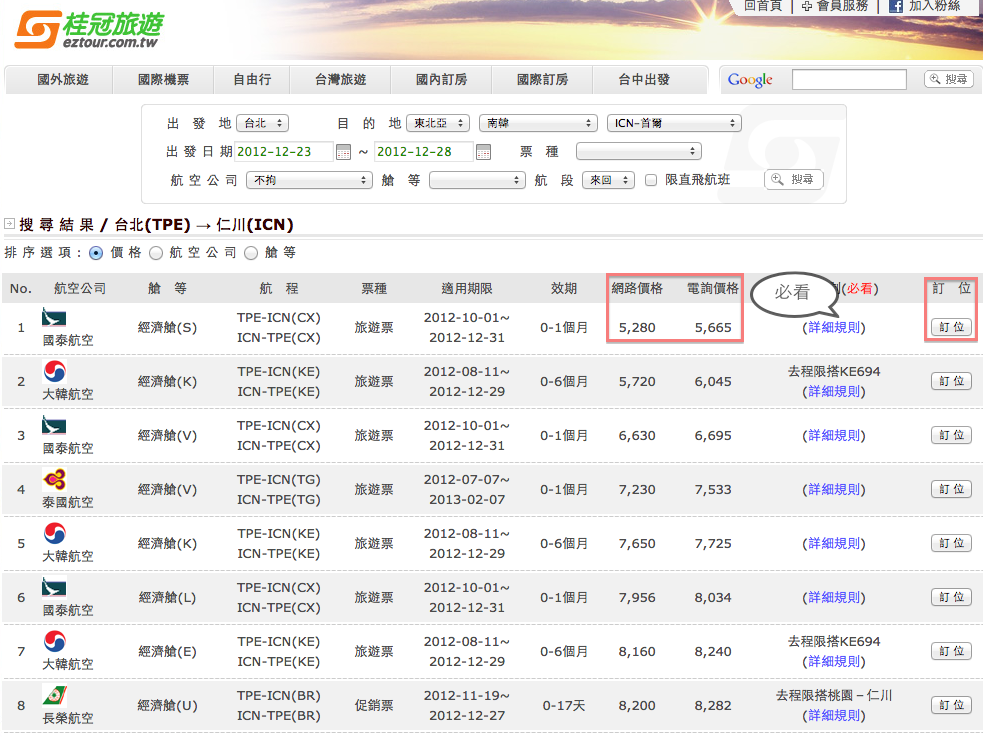The width and height of the screenshot is (983, 737).
Task: Open 詳細規則 link in row 1
Action: (834, 327)
